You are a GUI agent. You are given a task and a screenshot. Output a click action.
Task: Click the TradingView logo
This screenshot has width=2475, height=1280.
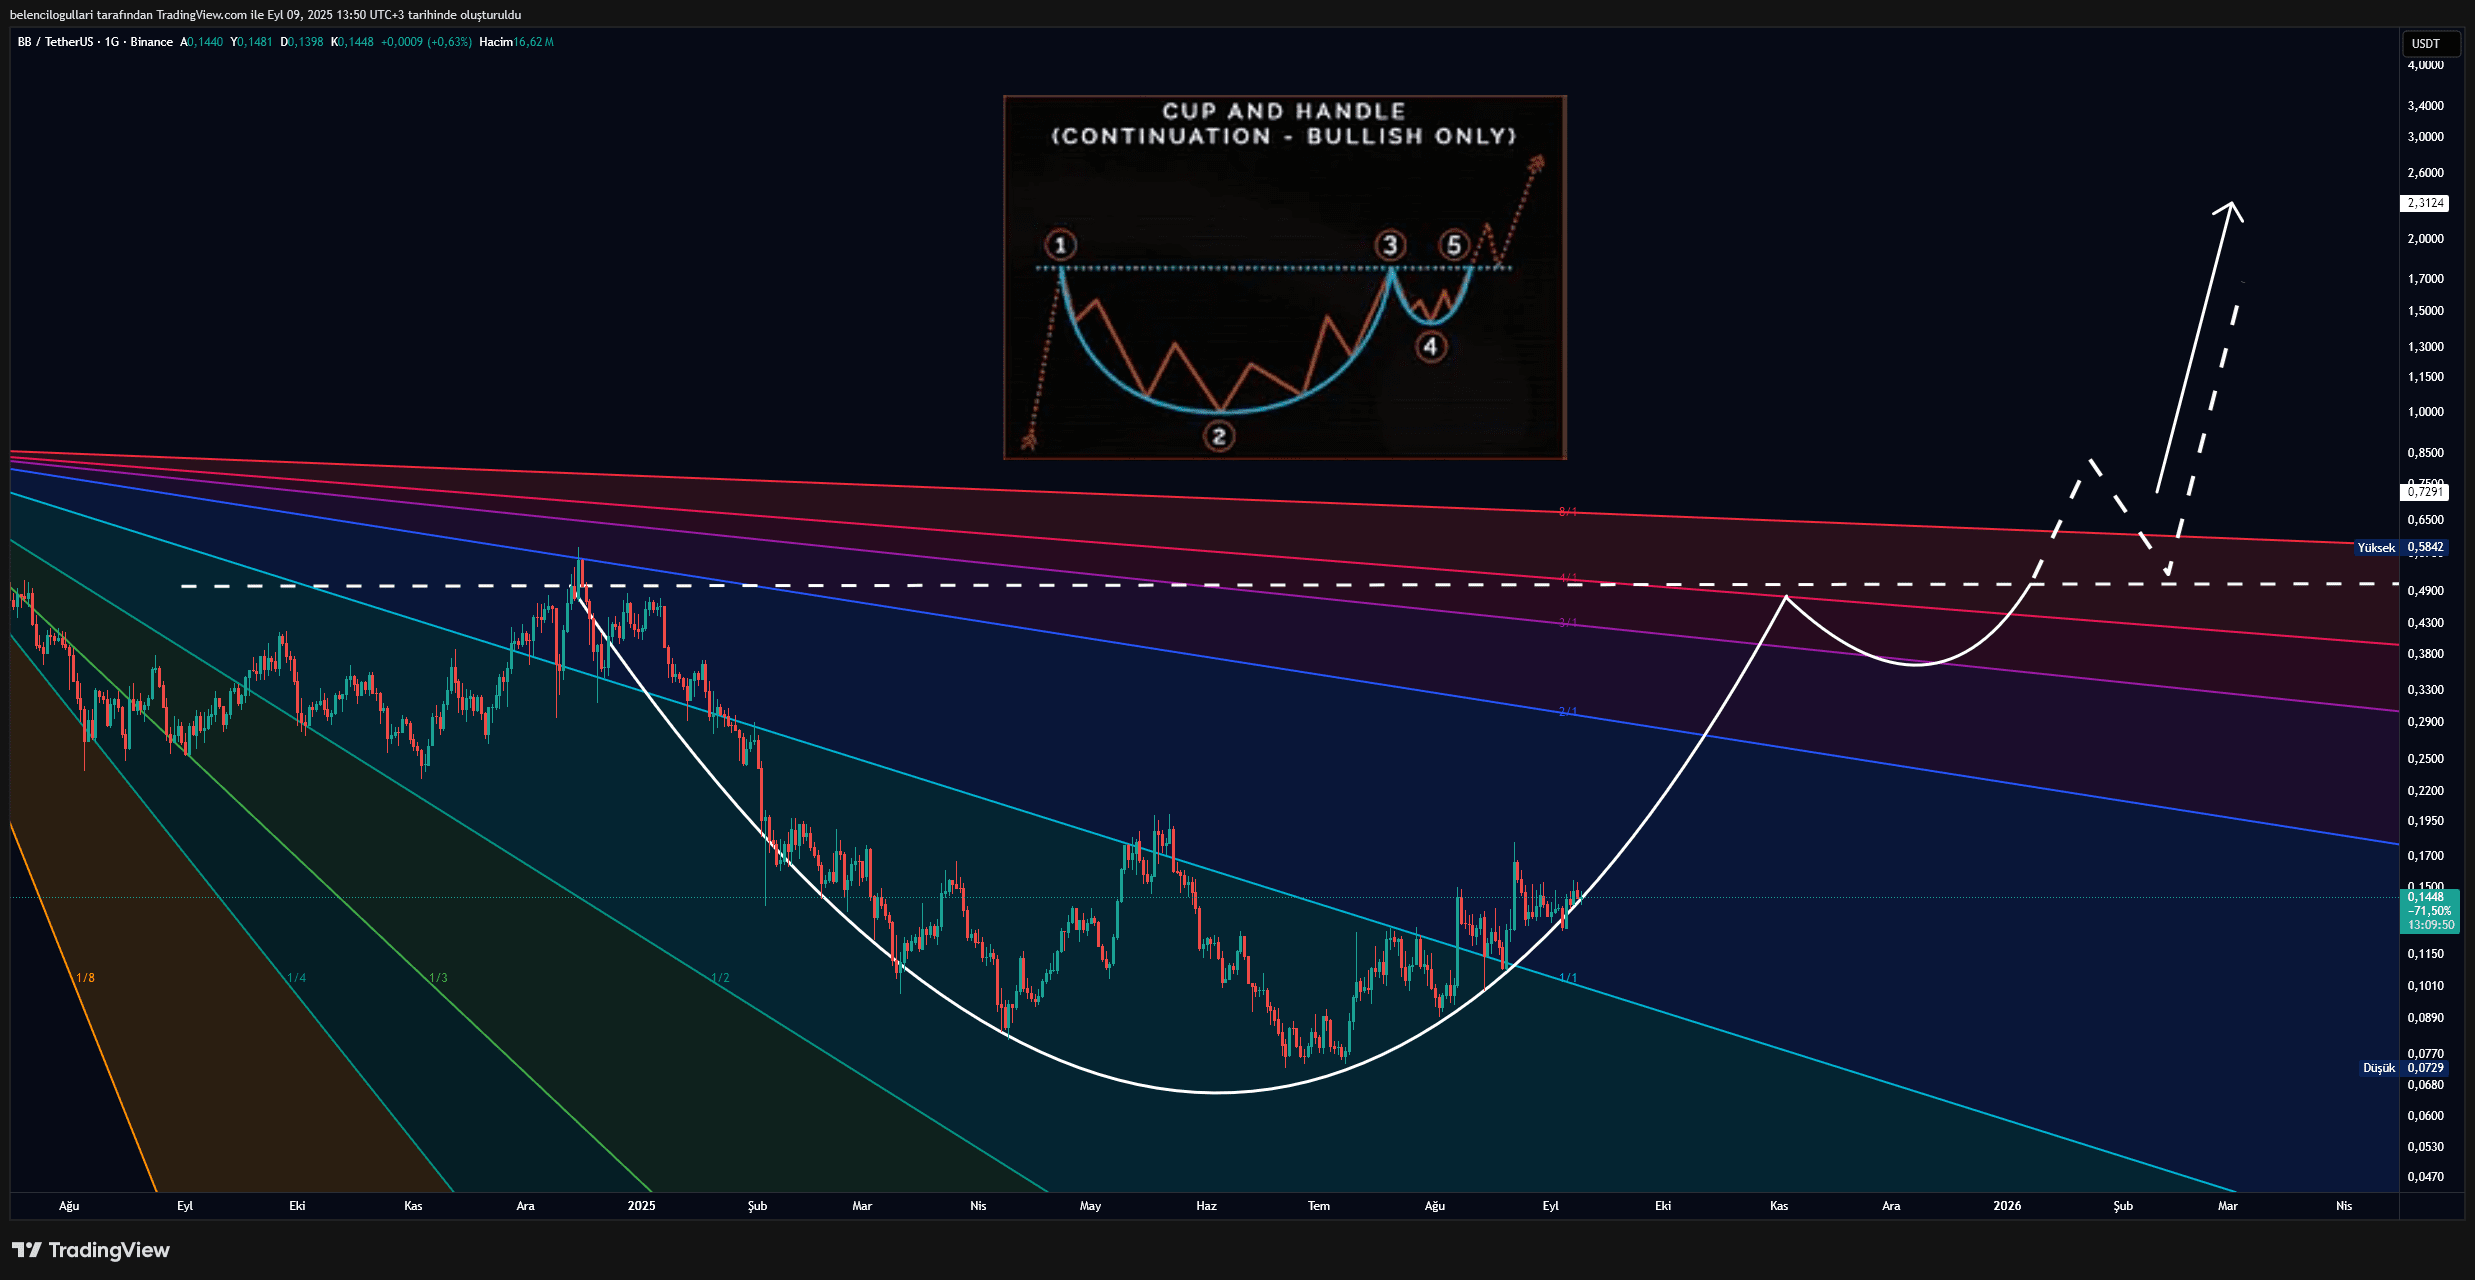pyautogui.click(x=91, y=1250)
